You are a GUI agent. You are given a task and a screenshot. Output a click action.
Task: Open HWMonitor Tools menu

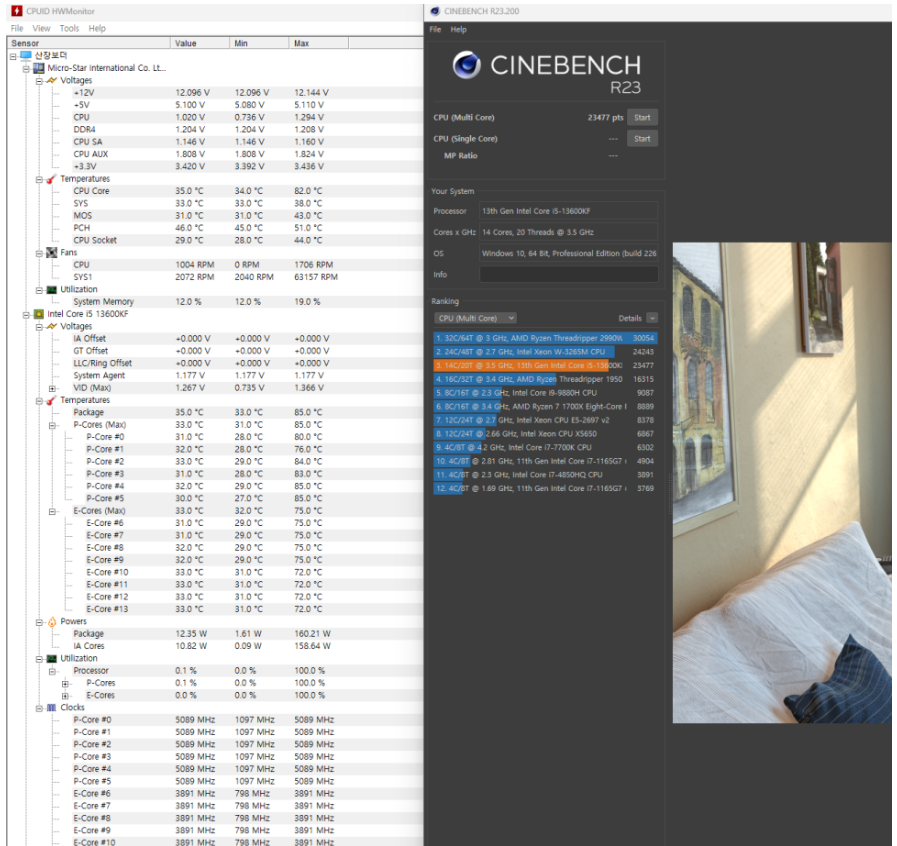point(69,28)
